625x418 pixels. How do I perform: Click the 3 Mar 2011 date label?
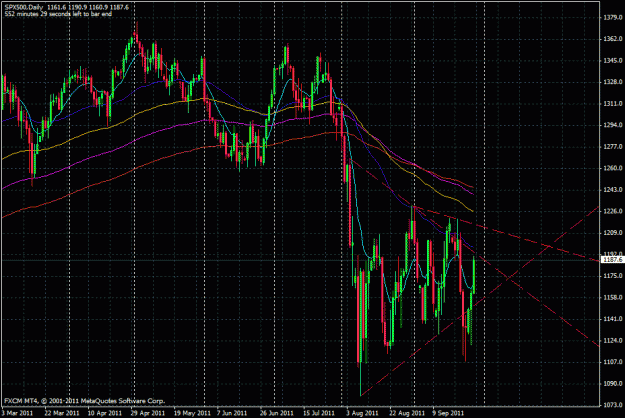(x=18, y=413)
